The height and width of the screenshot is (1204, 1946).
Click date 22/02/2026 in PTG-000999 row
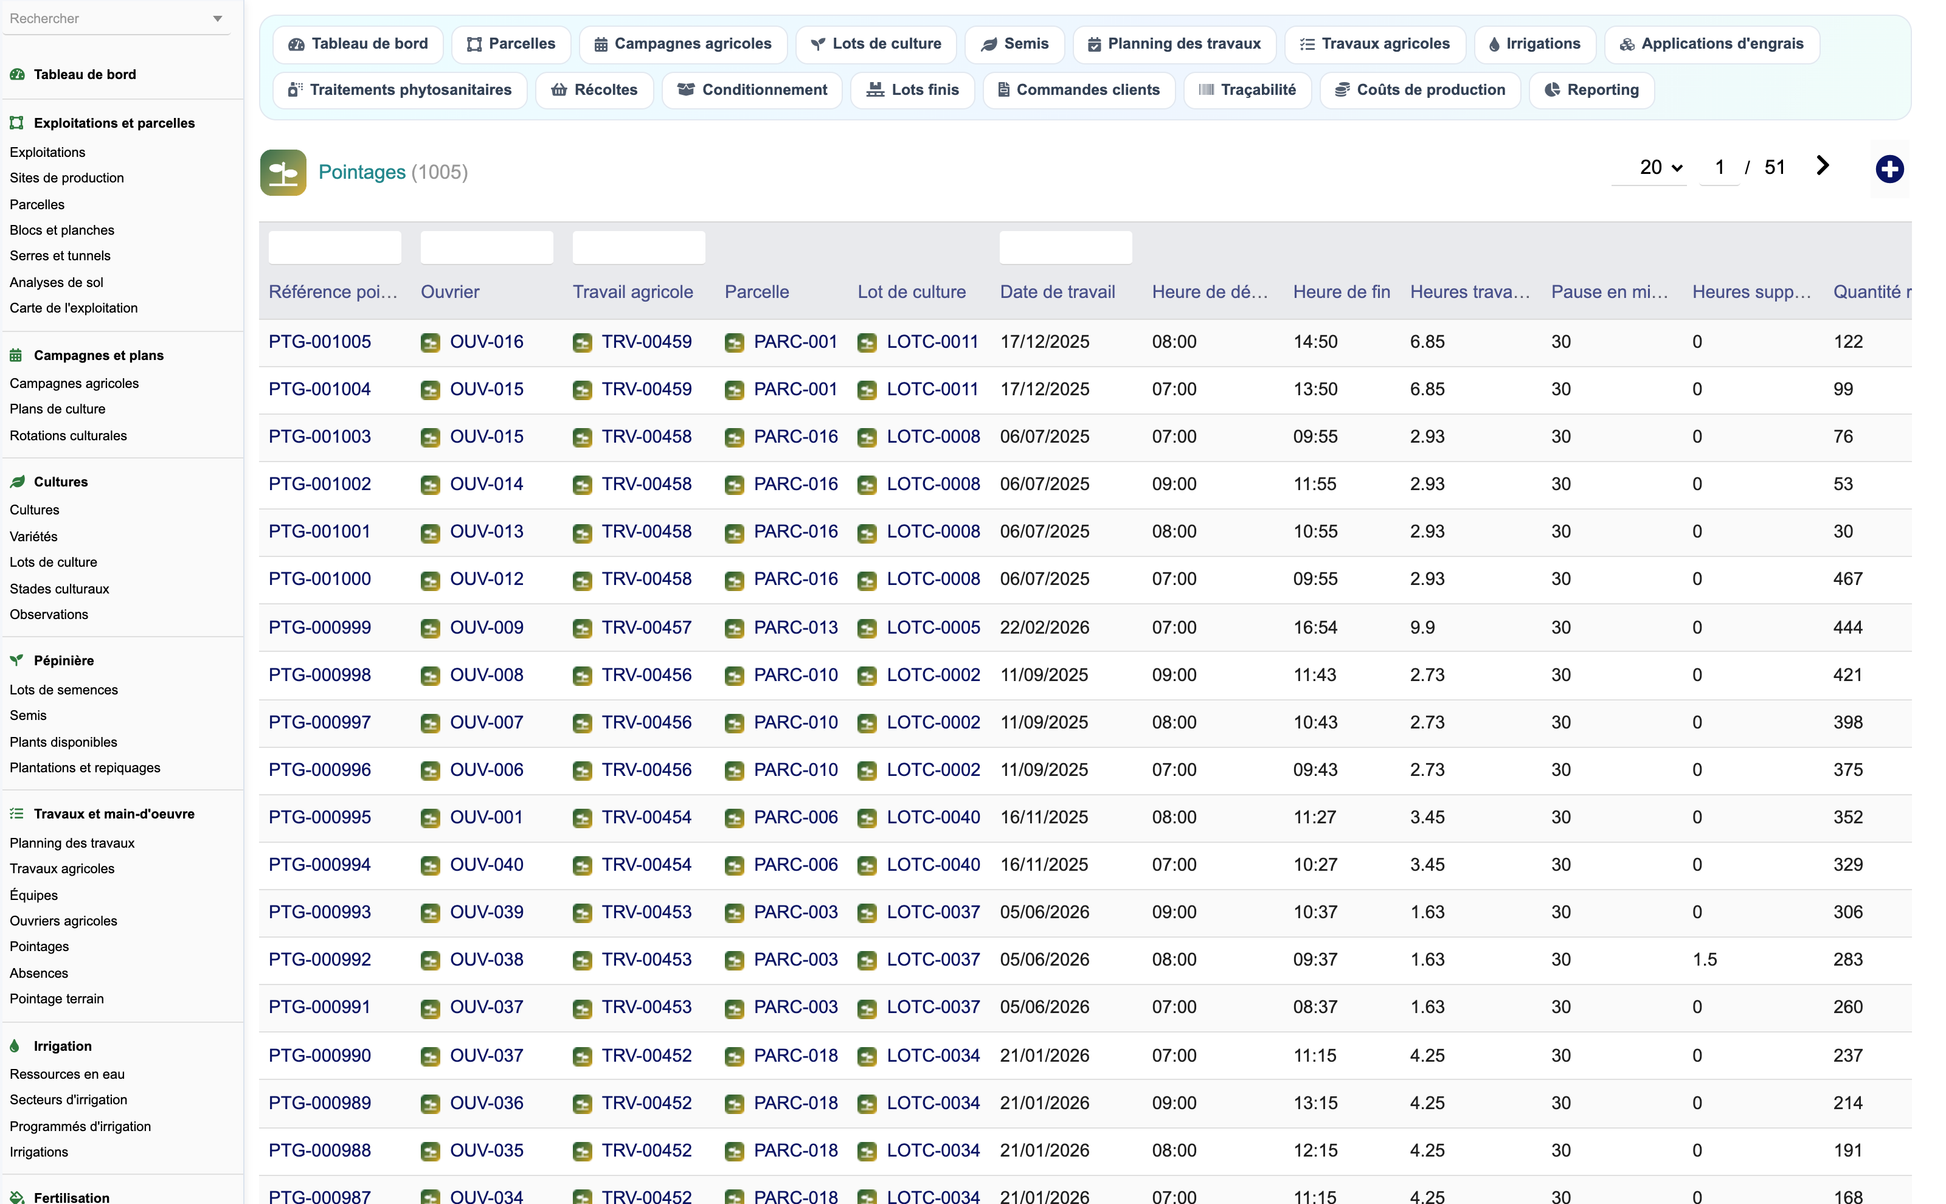click(x=1045, y=628)
